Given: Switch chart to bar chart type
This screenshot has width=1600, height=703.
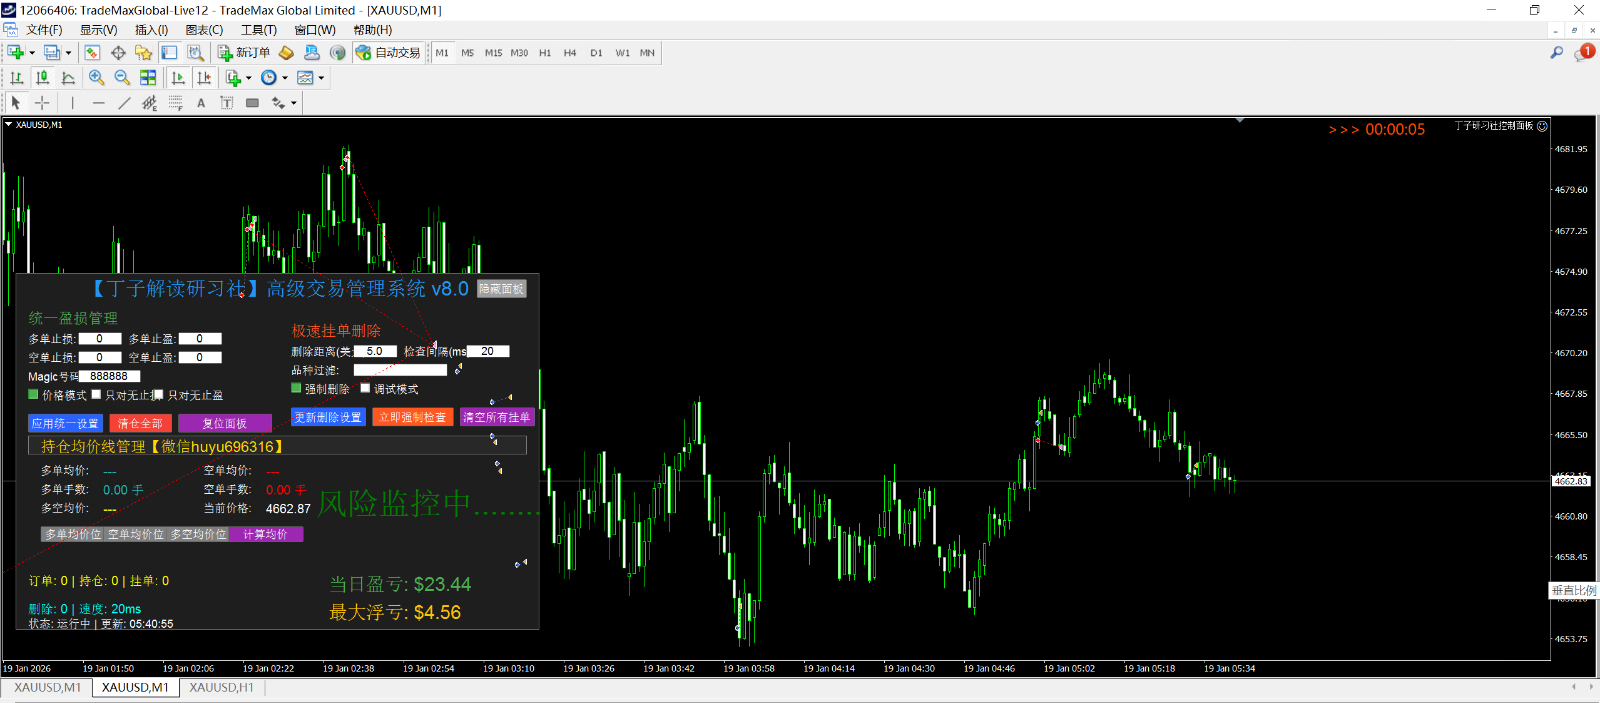Looking at the screenshot, I should (17, 77).
